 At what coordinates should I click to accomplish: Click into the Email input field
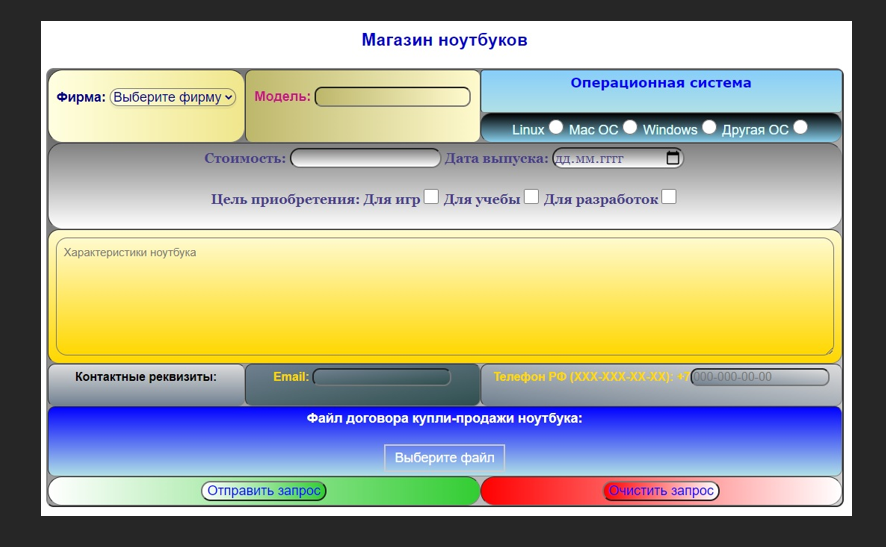tap(382, 377)
